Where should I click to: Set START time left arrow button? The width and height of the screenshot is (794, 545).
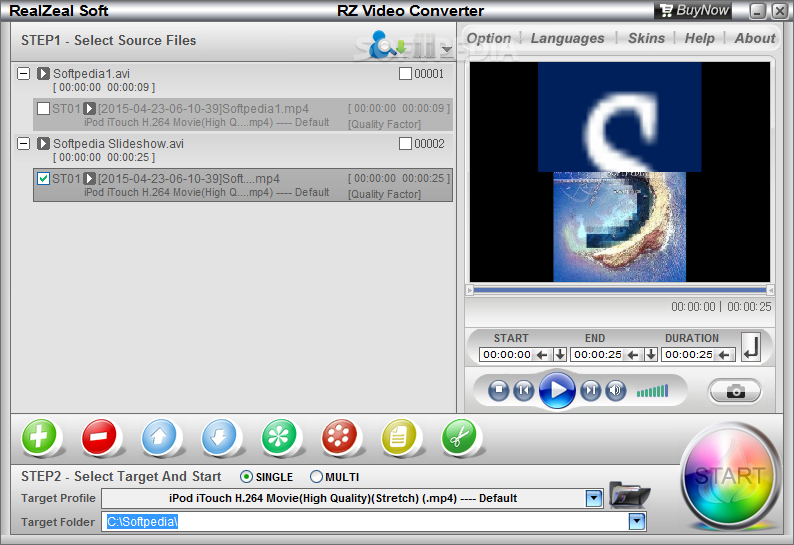pyautogui.click(x=542, y=355)
